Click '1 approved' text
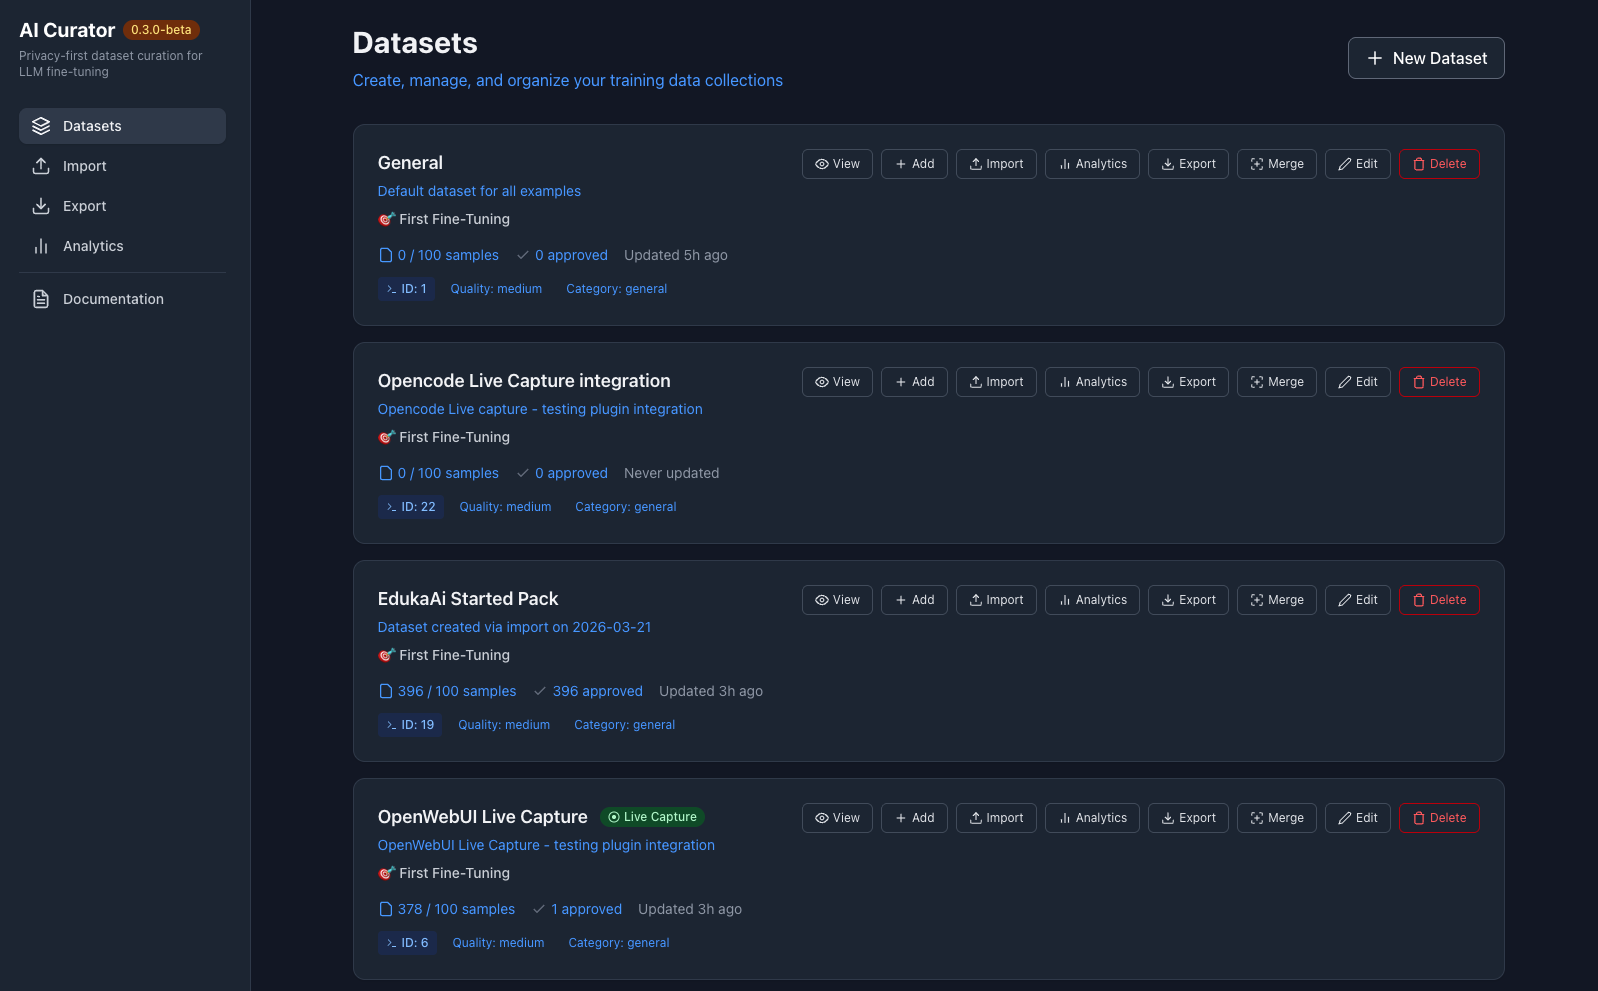Screen dimensions: 1598x991 (587, 909)
